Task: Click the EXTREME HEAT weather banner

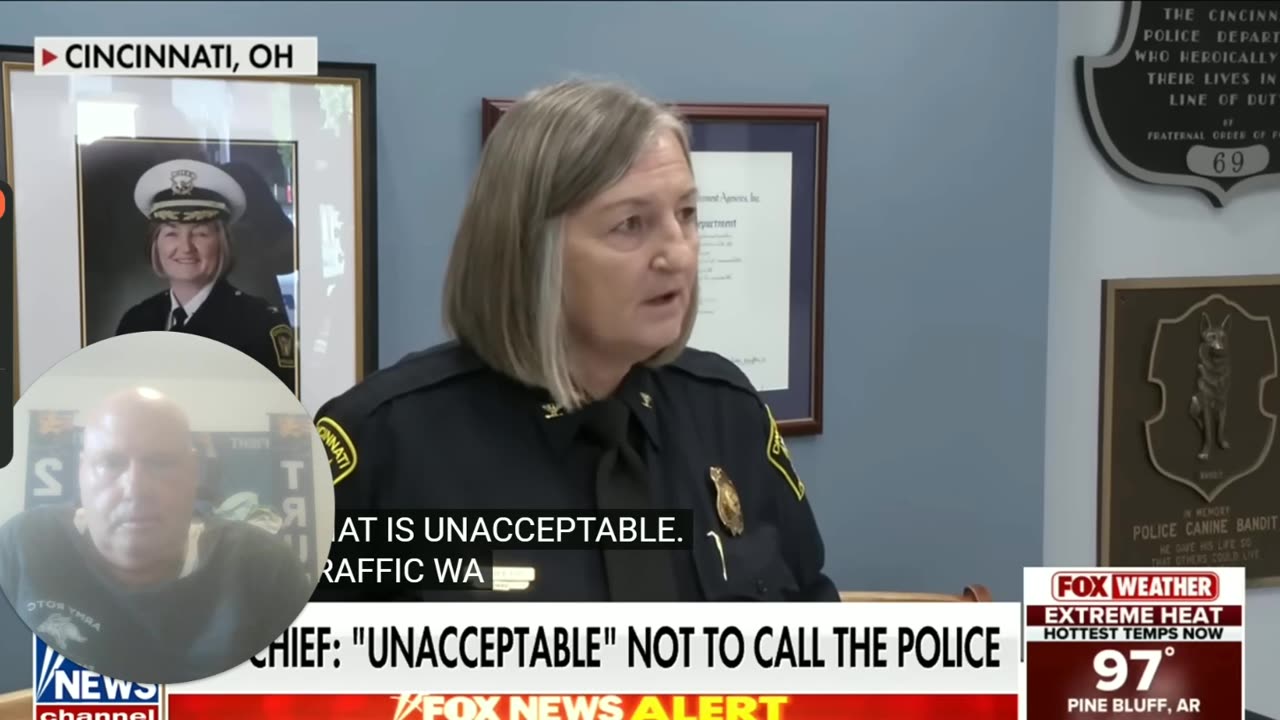Action: pyautogui.click(x=1134, y=615)
